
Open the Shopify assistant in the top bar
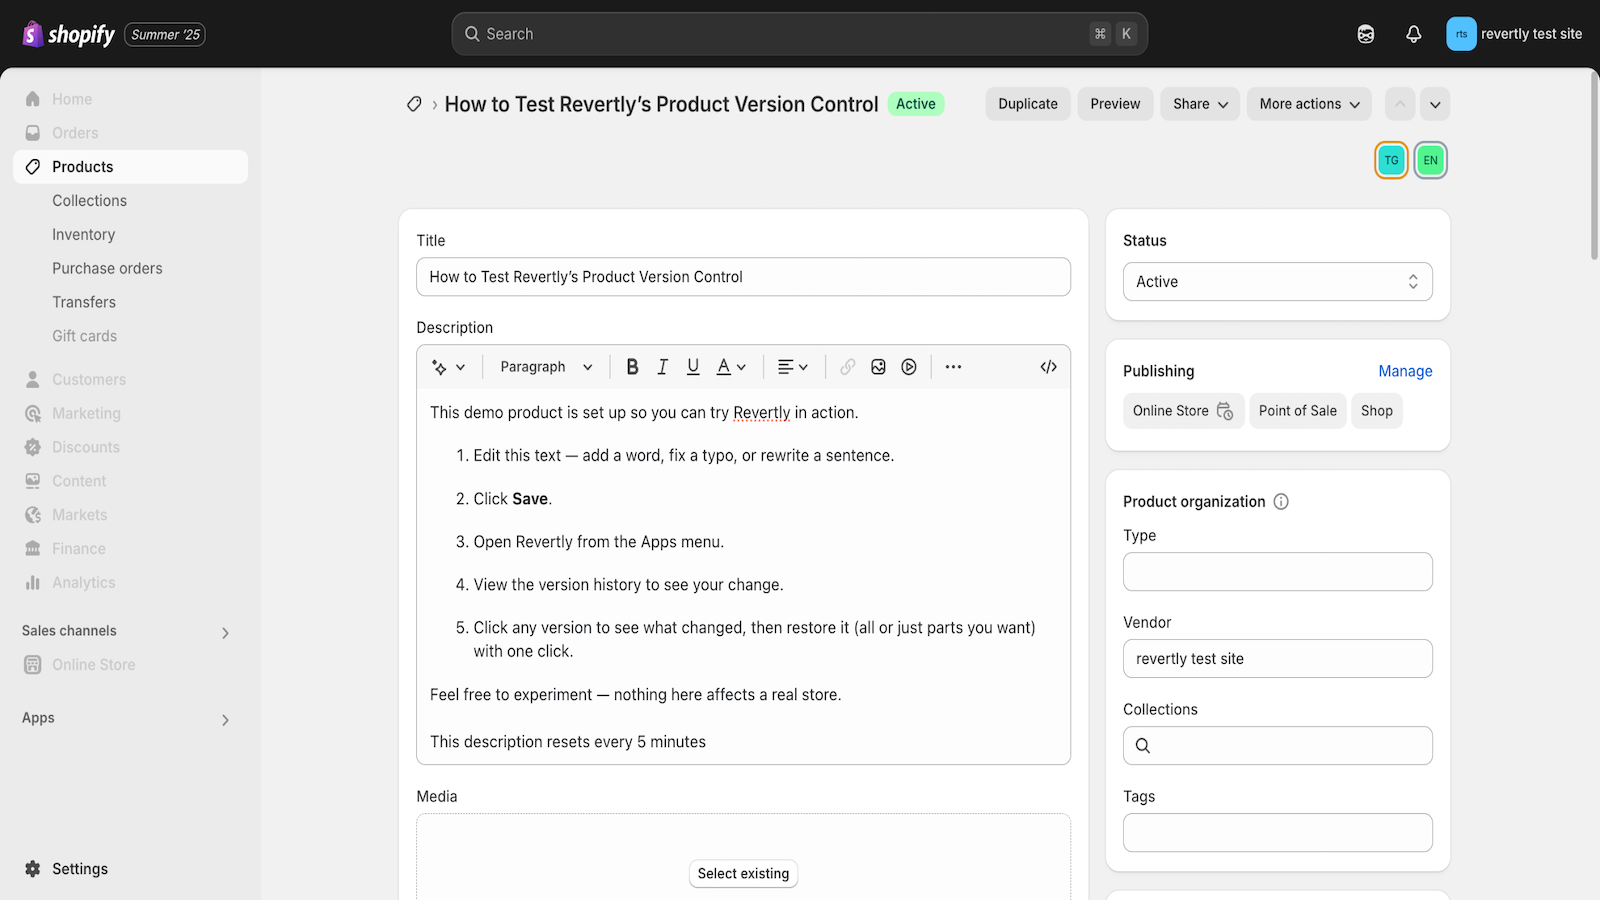pyautogui.click(x=1365, y=33)
